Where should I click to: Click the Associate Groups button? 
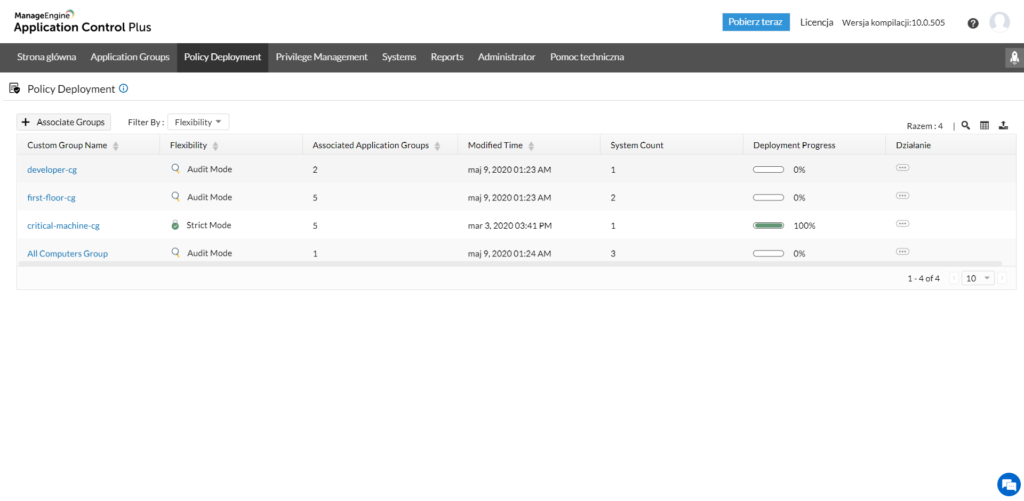[63, 122]
